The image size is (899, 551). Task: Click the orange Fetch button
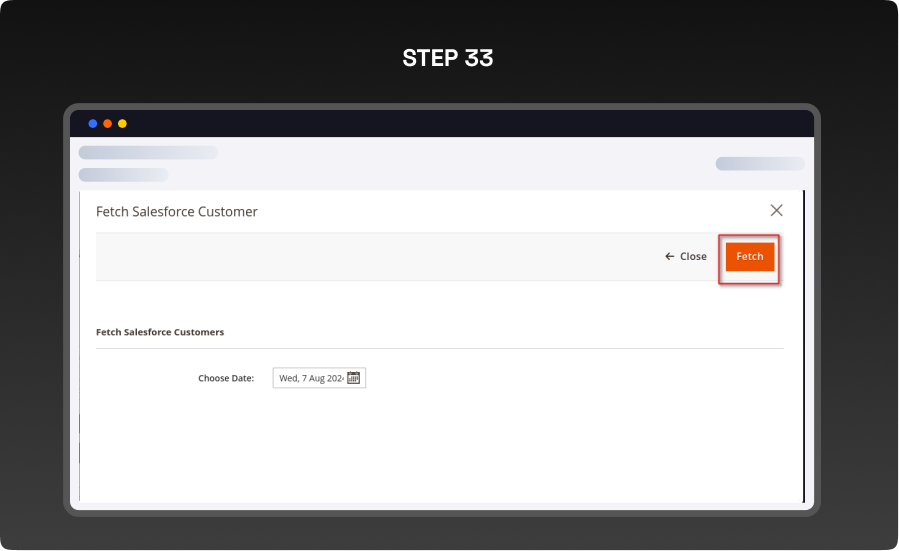pyautogui.click(x=749, y=257)
